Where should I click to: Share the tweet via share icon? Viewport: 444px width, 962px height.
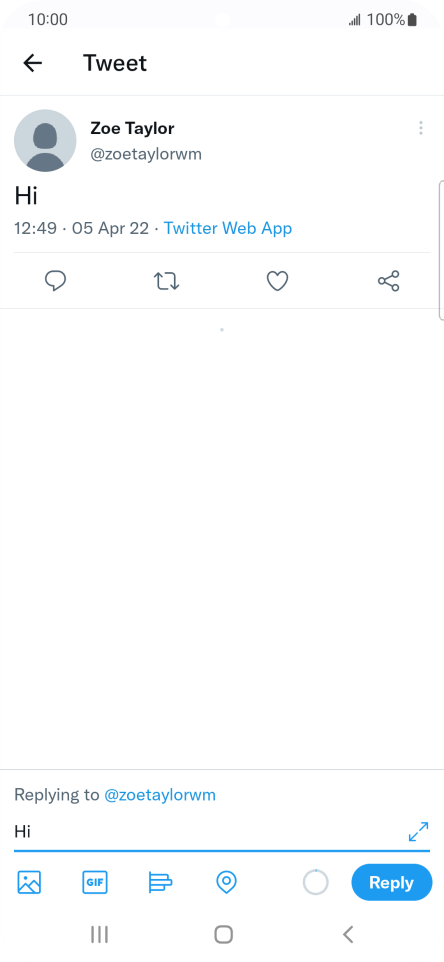coord(388,281)
